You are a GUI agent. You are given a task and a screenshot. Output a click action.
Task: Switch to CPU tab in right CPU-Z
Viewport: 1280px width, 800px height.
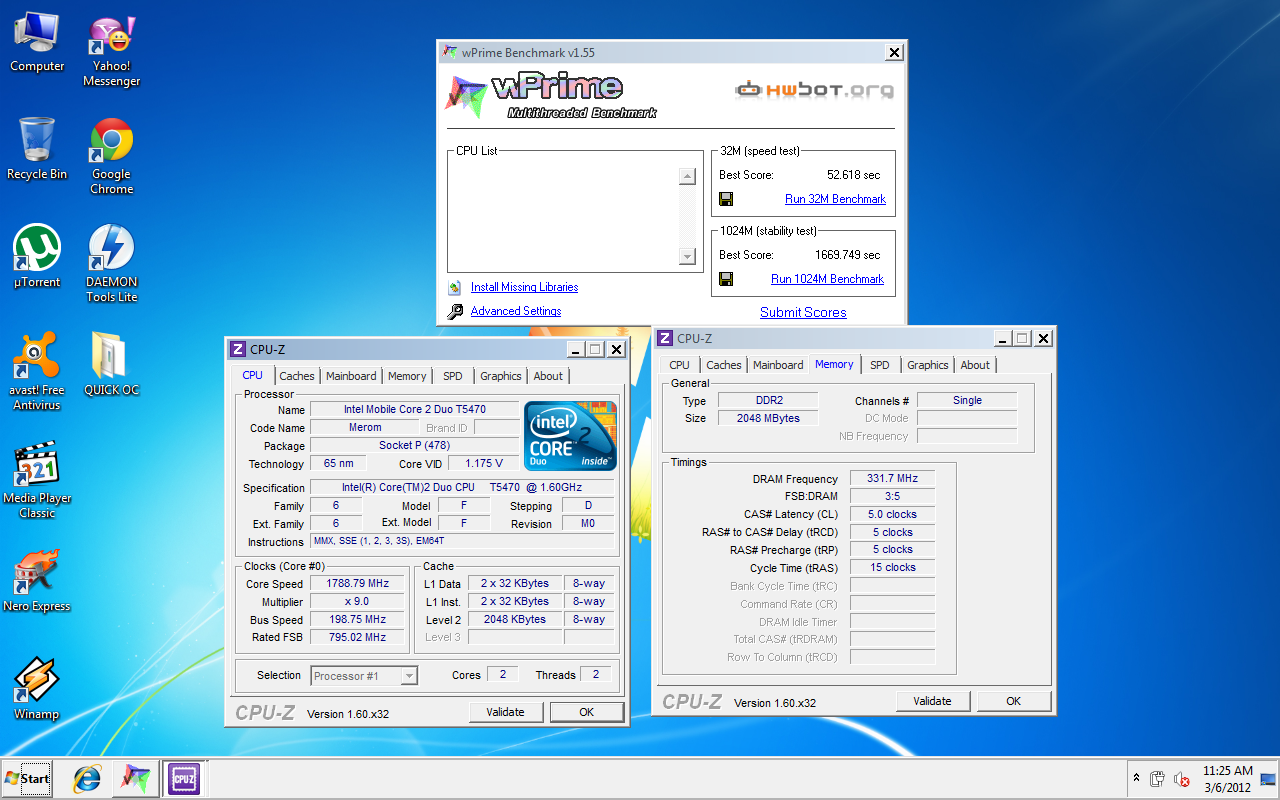point(679,365)
